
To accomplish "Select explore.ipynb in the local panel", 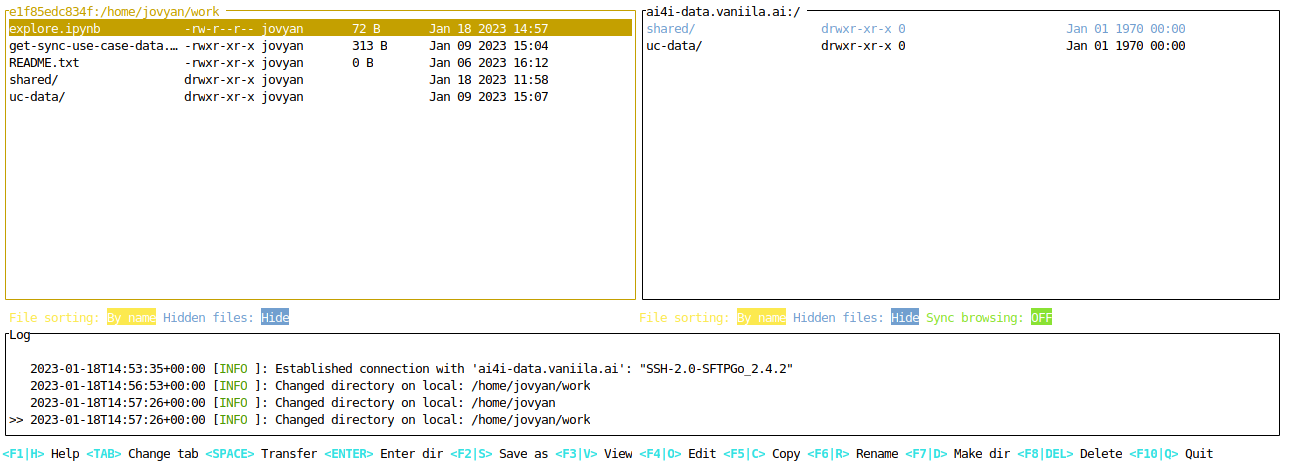I will click(x=55, y=29).
